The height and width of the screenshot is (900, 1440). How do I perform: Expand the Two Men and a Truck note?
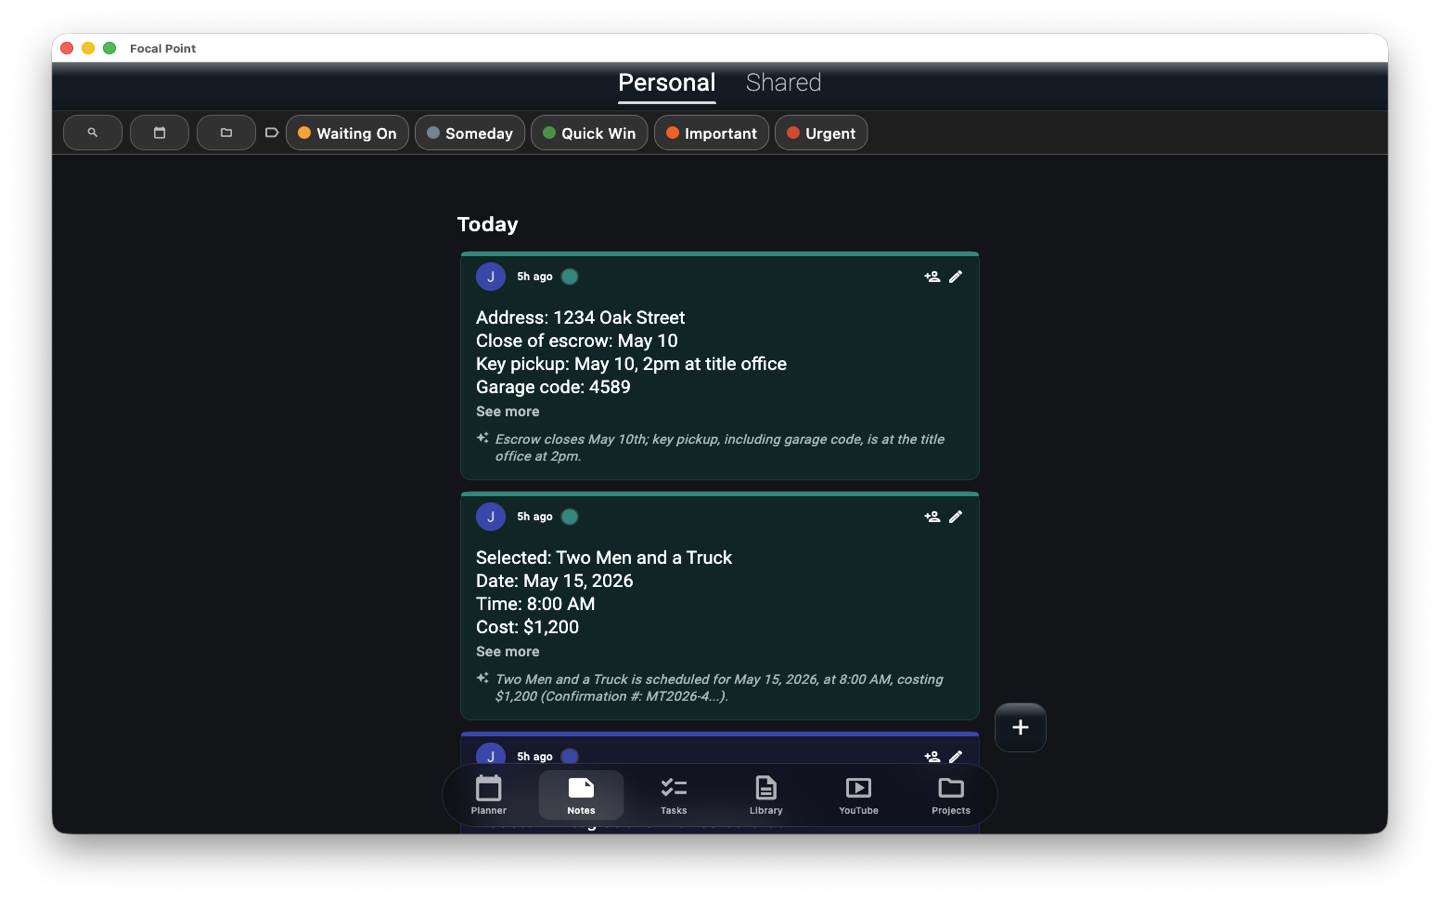point(507,651)
